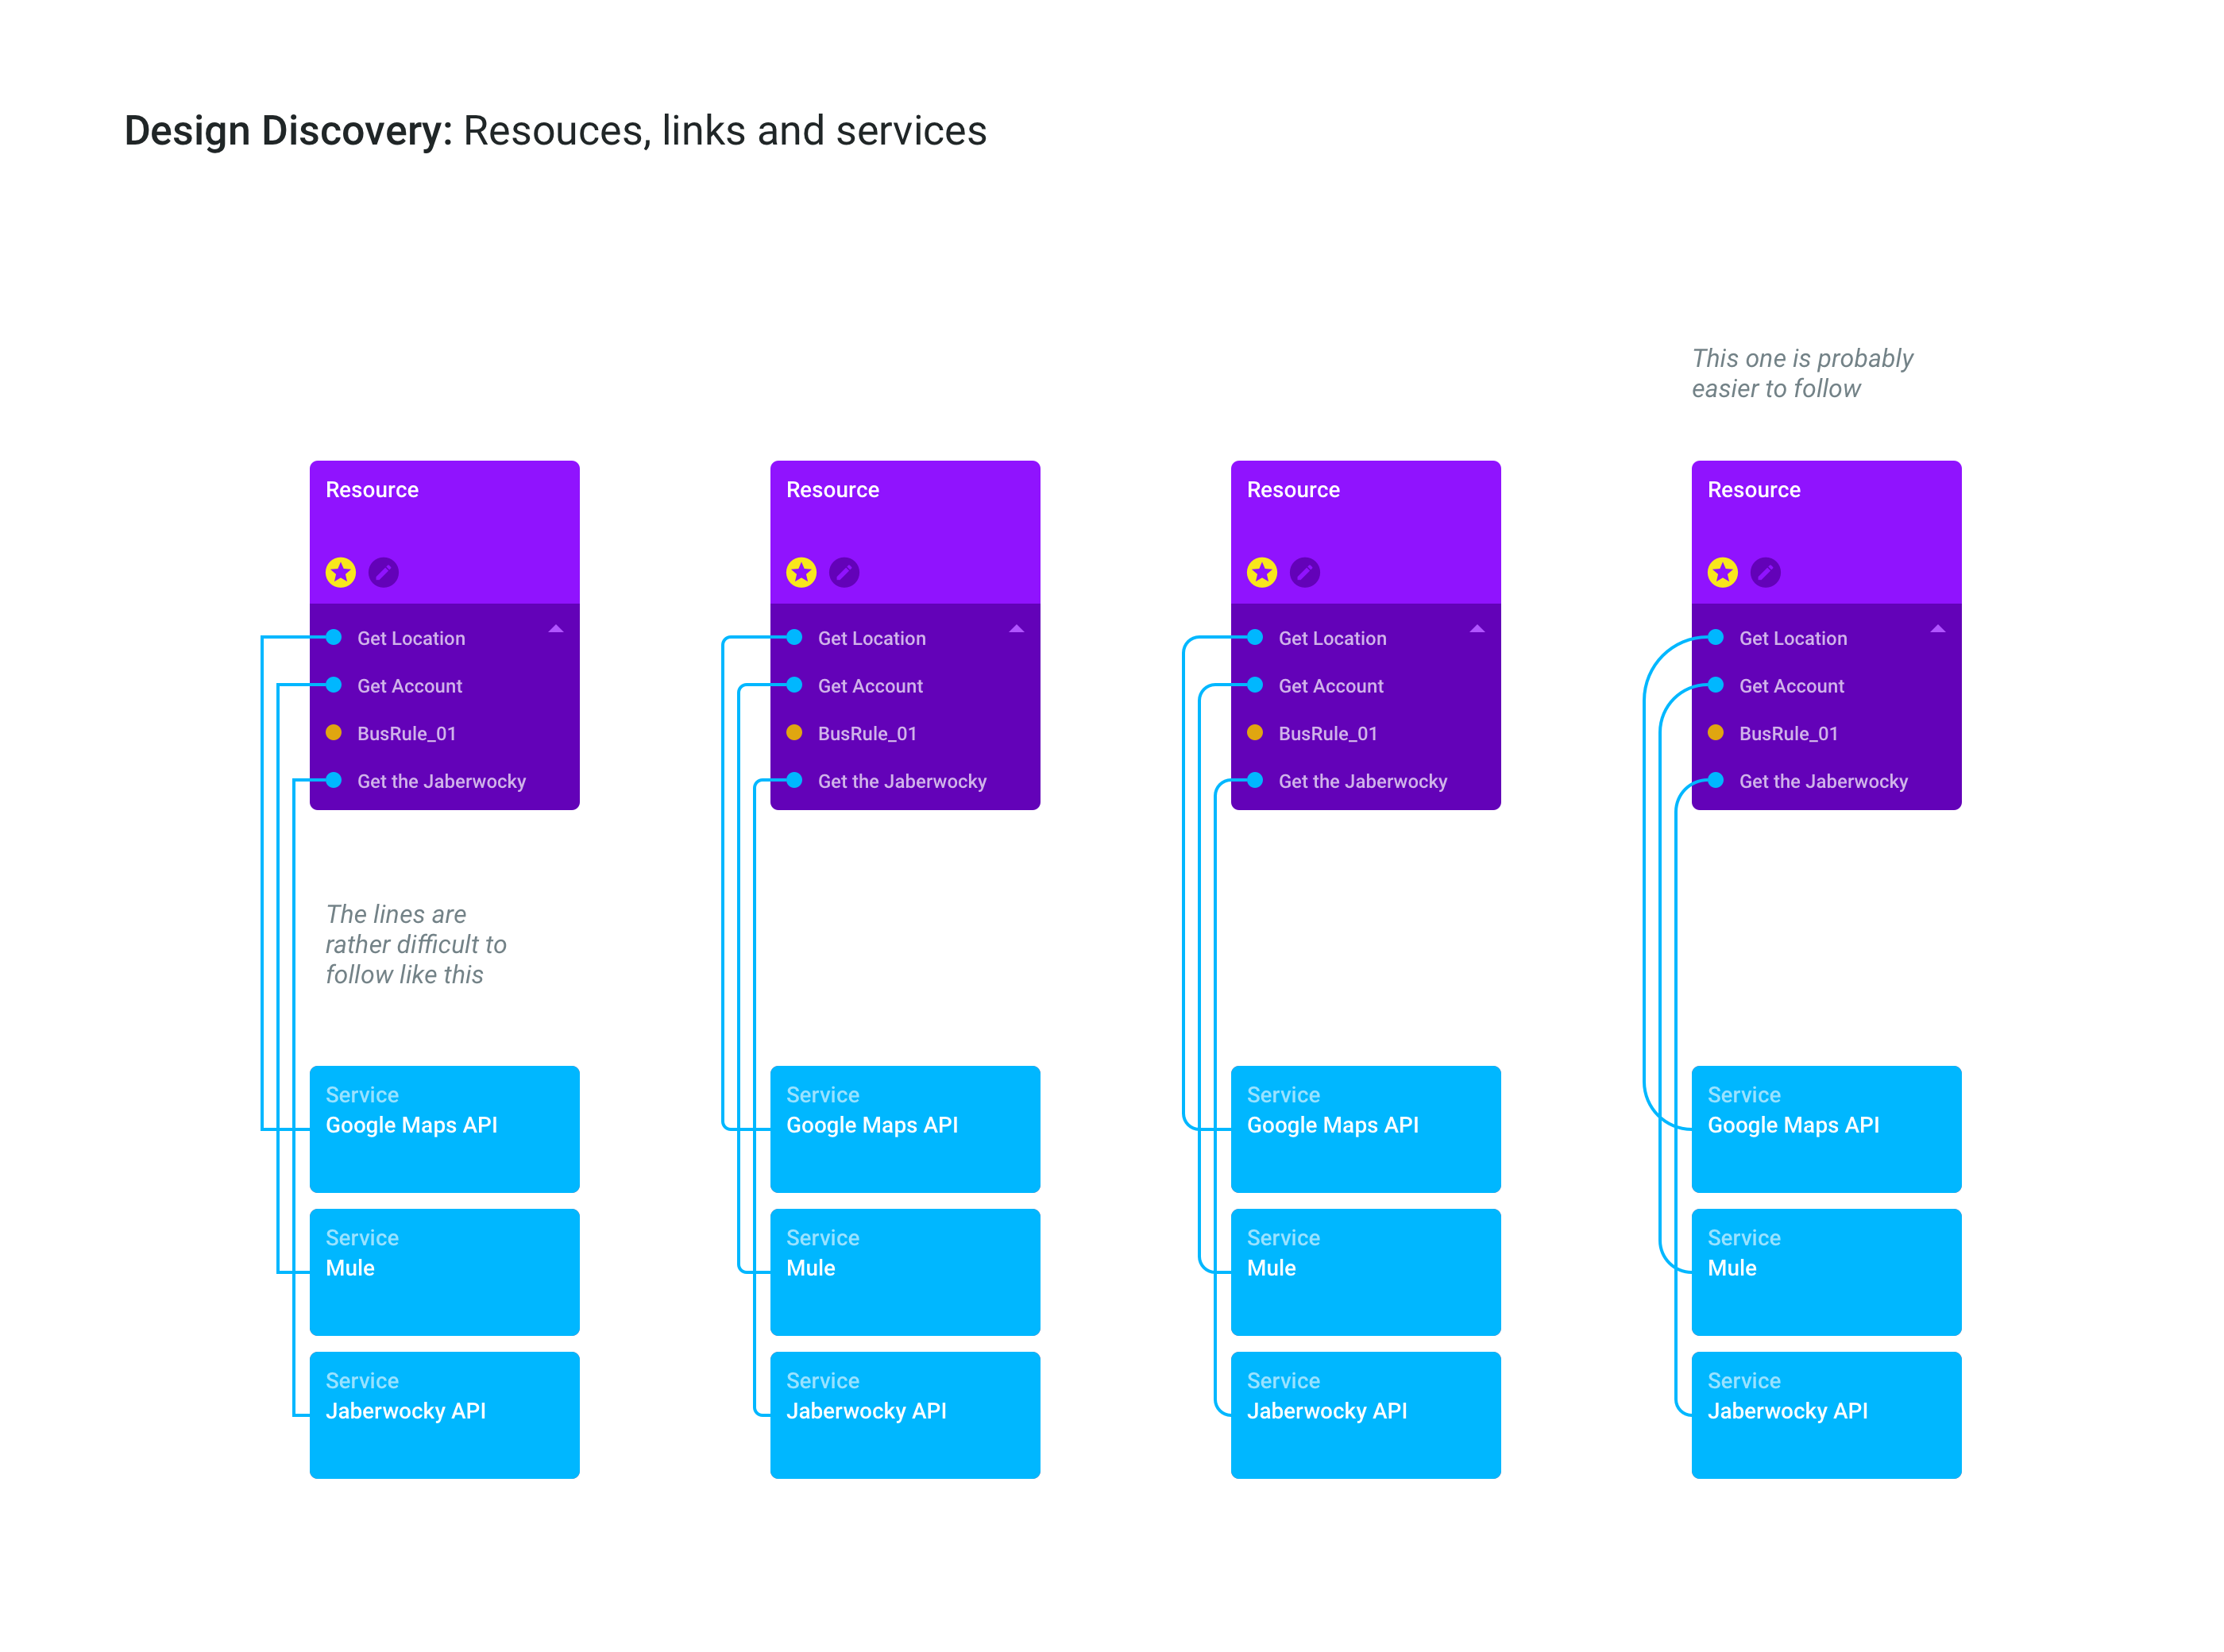This screenshot has width=2224, height=1652.
Task: Toggle the orange BusRule_01 dot in first card
Action: (x=334, y=733)
